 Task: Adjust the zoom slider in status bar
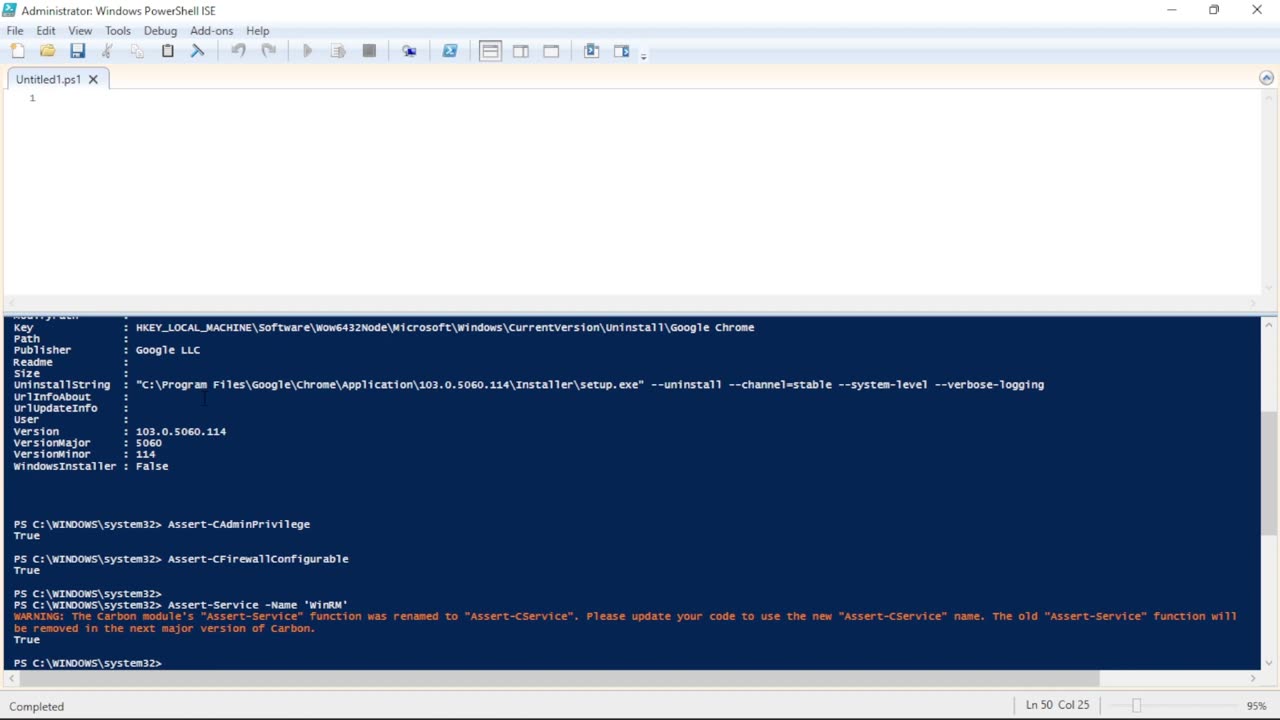[x=1136, y=706]
